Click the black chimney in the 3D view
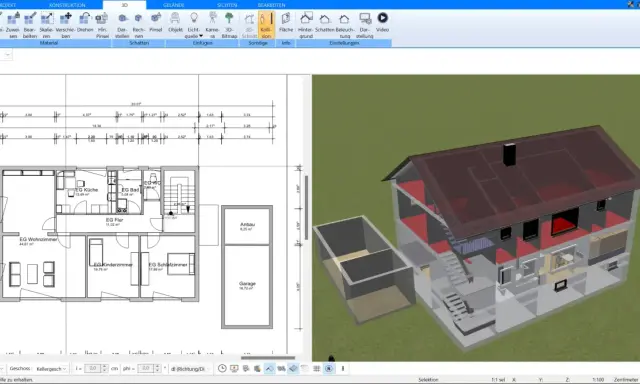The height and width of the screenshot is (384, 640). [x=509, y=154]
